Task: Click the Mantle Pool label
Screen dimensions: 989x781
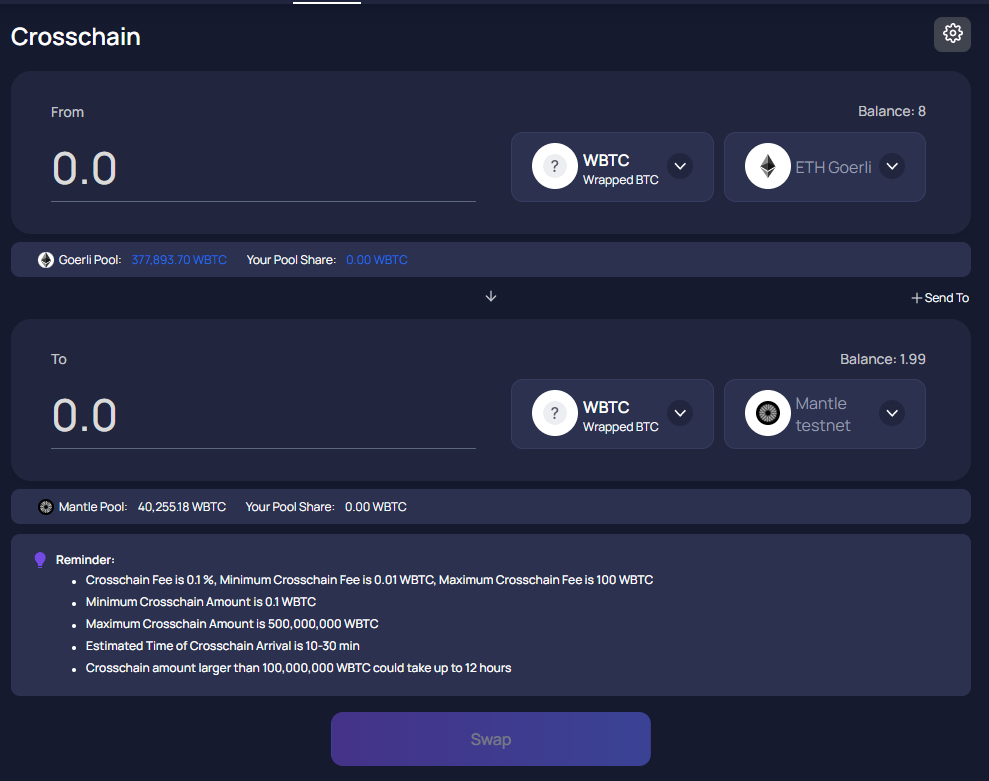Action: [x=93, y=507]
